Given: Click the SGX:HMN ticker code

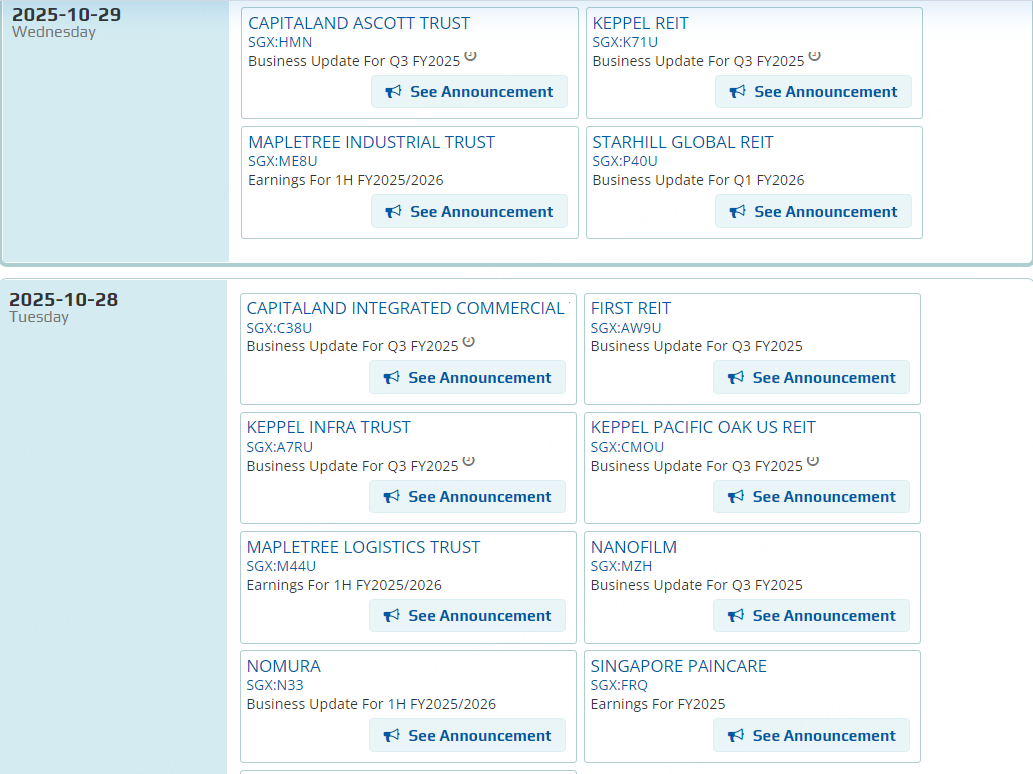Looking at the screenshot, I should pyautogui.click(x=280, y=42).
